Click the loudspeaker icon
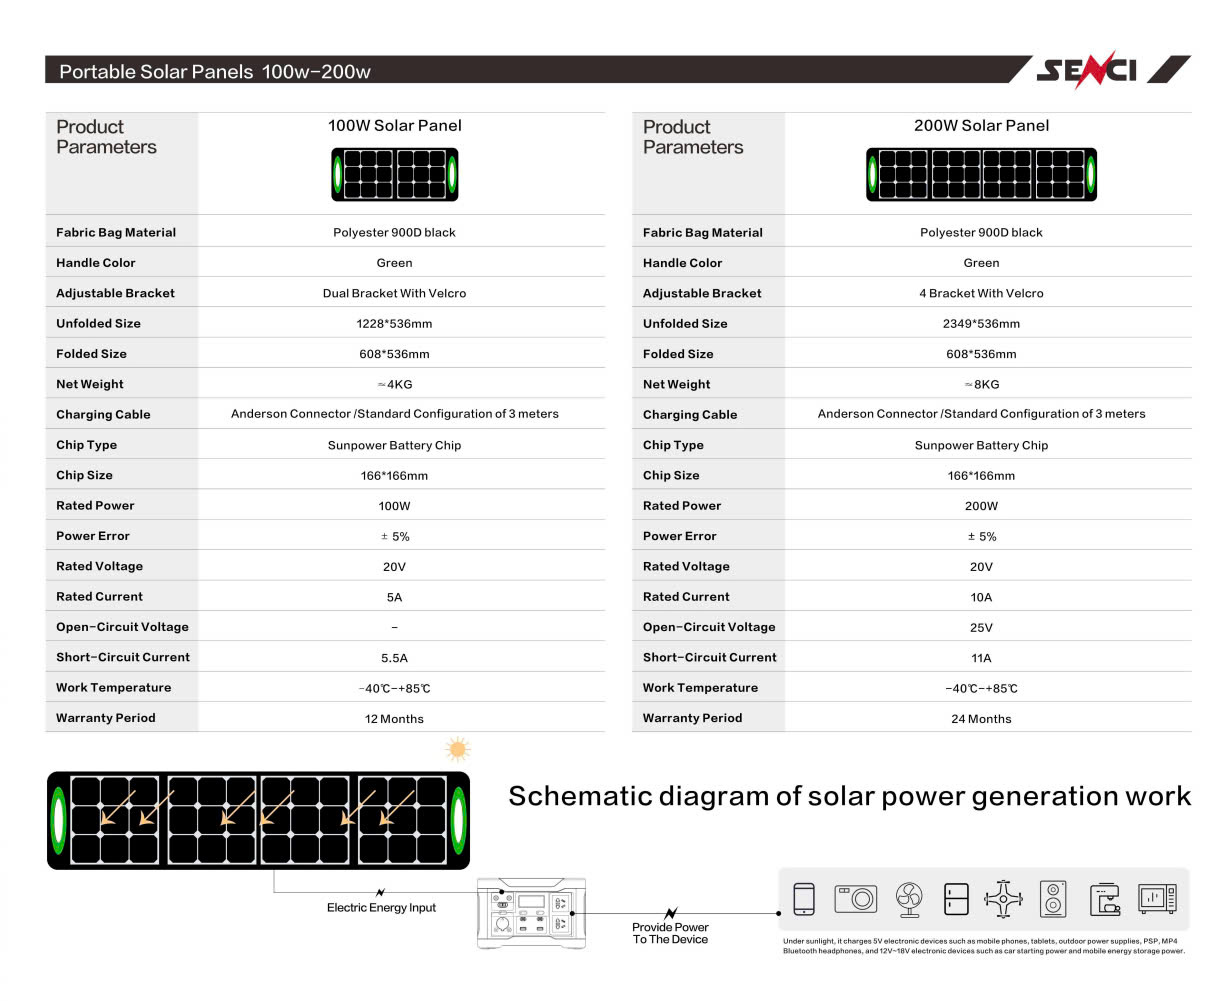 [1053, 899]
